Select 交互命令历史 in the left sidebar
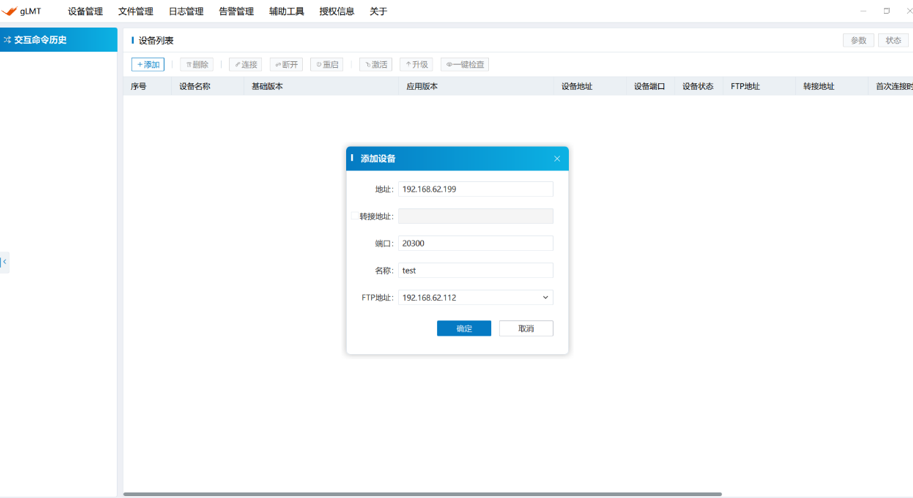 pos(59,40)
